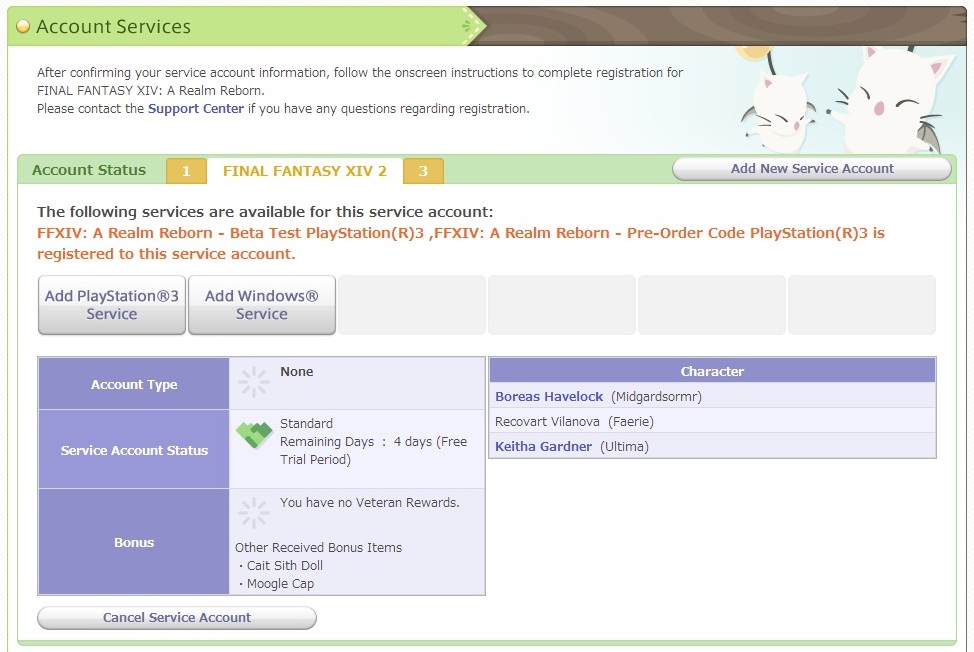Screen dimensions: 974x652
Task: Switch to service account tab 3
Action: coord(423,171)
